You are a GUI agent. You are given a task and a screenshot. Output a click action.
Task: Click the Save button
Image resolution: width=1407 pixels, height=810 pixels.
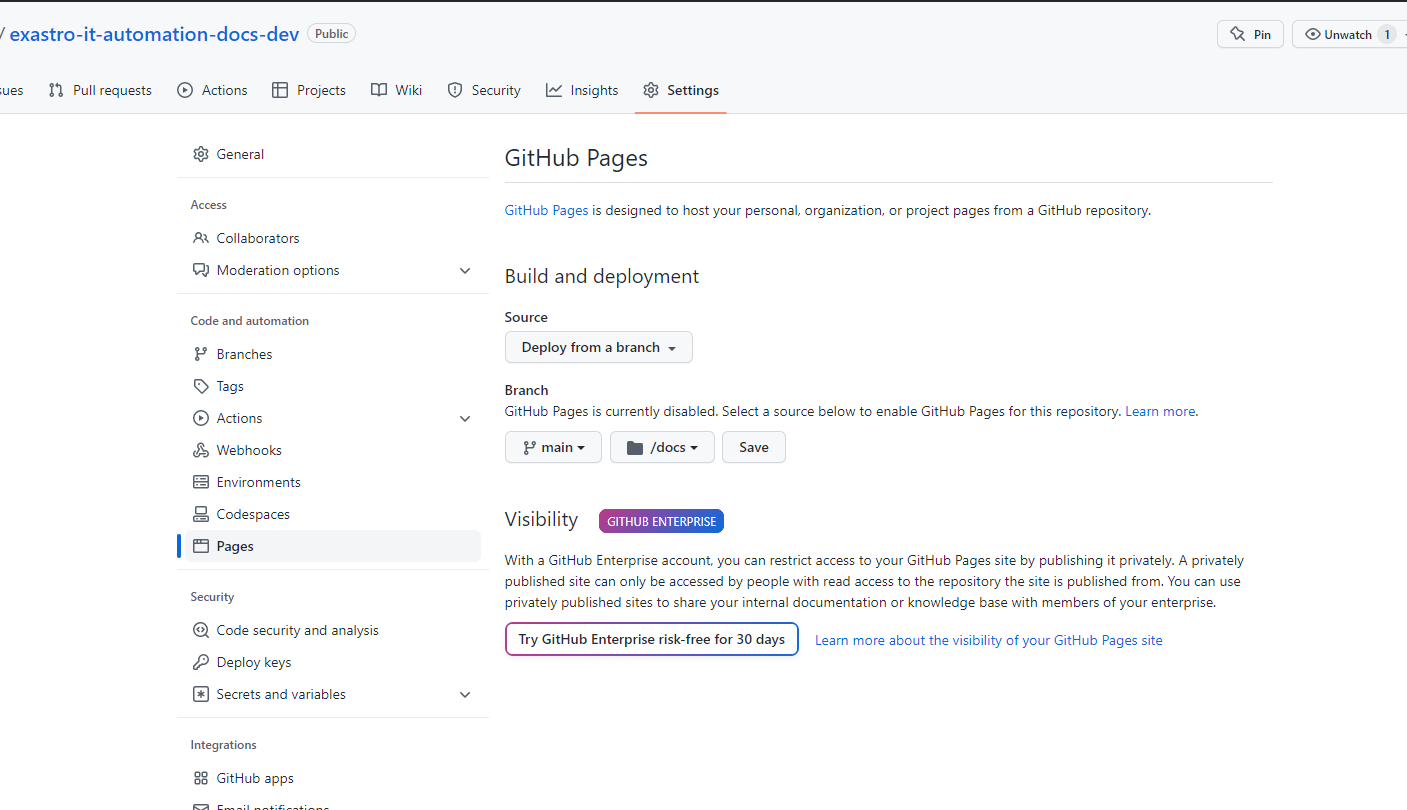pos(753,447)
